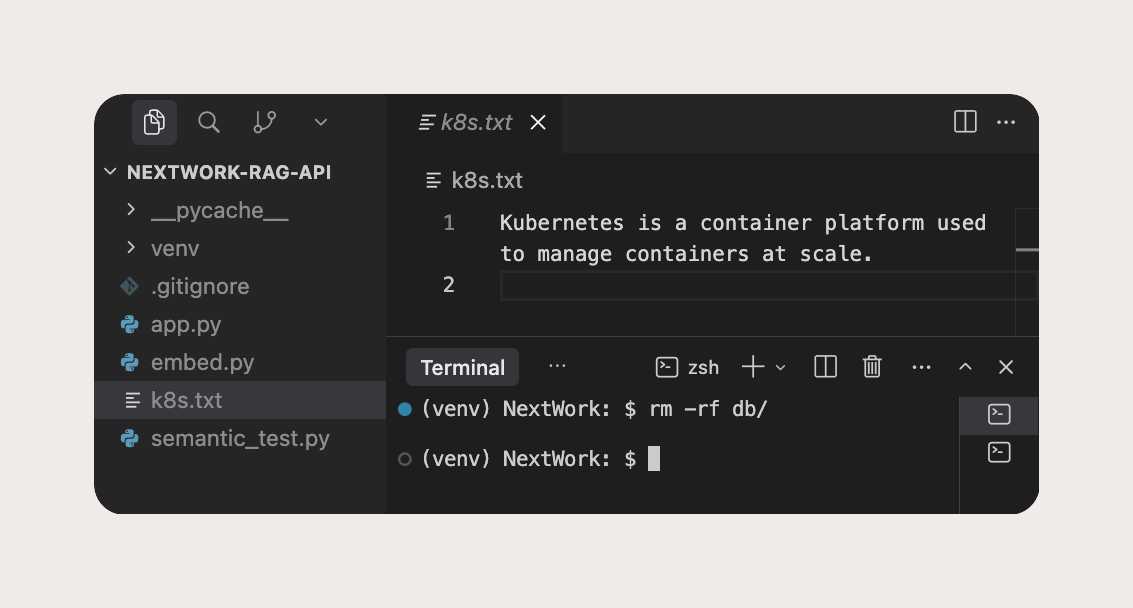This screenshot has height=608, width=1133.
Task: Split the terminal panel
Action: point(825,367)
